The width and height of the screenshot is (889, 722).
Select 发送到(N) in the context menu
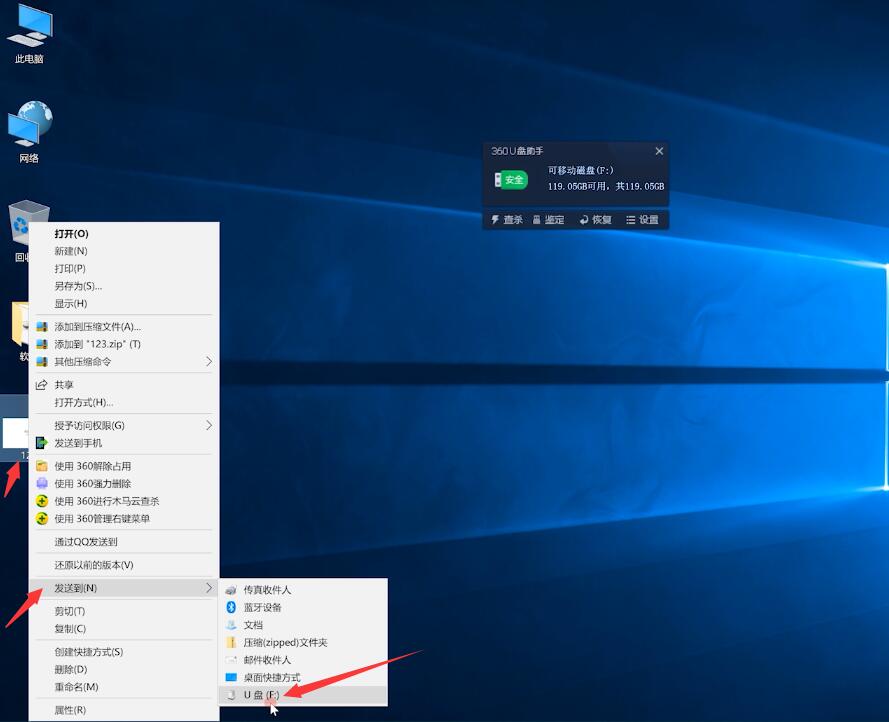point(124,588)
